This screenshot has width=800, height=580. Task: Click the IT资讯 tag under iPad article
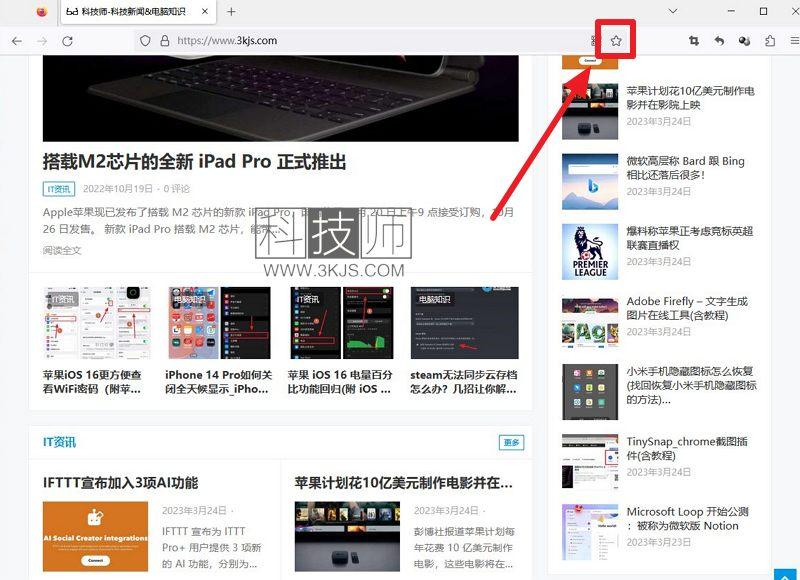pos(59,189)
